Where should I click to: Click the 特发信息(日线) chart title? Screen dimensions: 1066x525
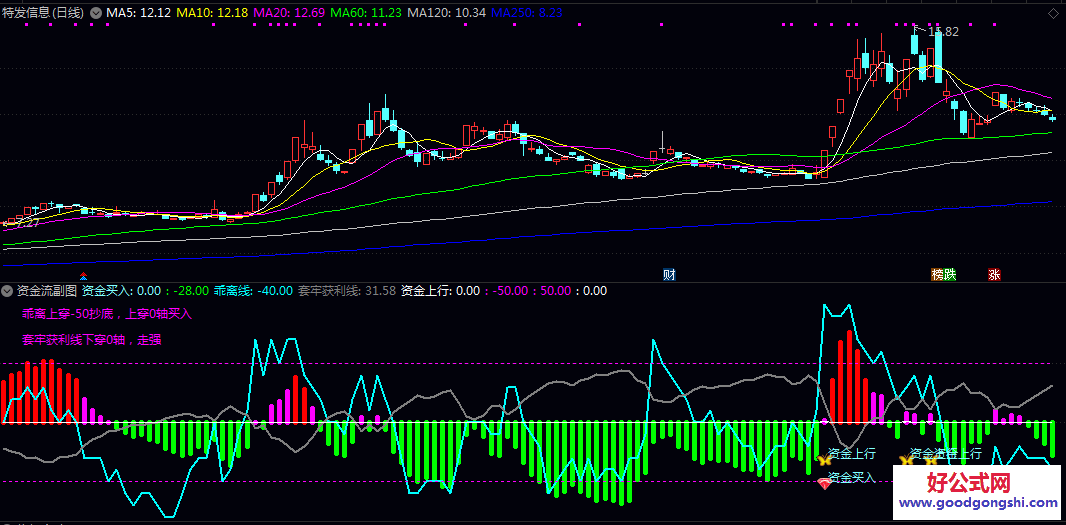click(x=43, y=12)
